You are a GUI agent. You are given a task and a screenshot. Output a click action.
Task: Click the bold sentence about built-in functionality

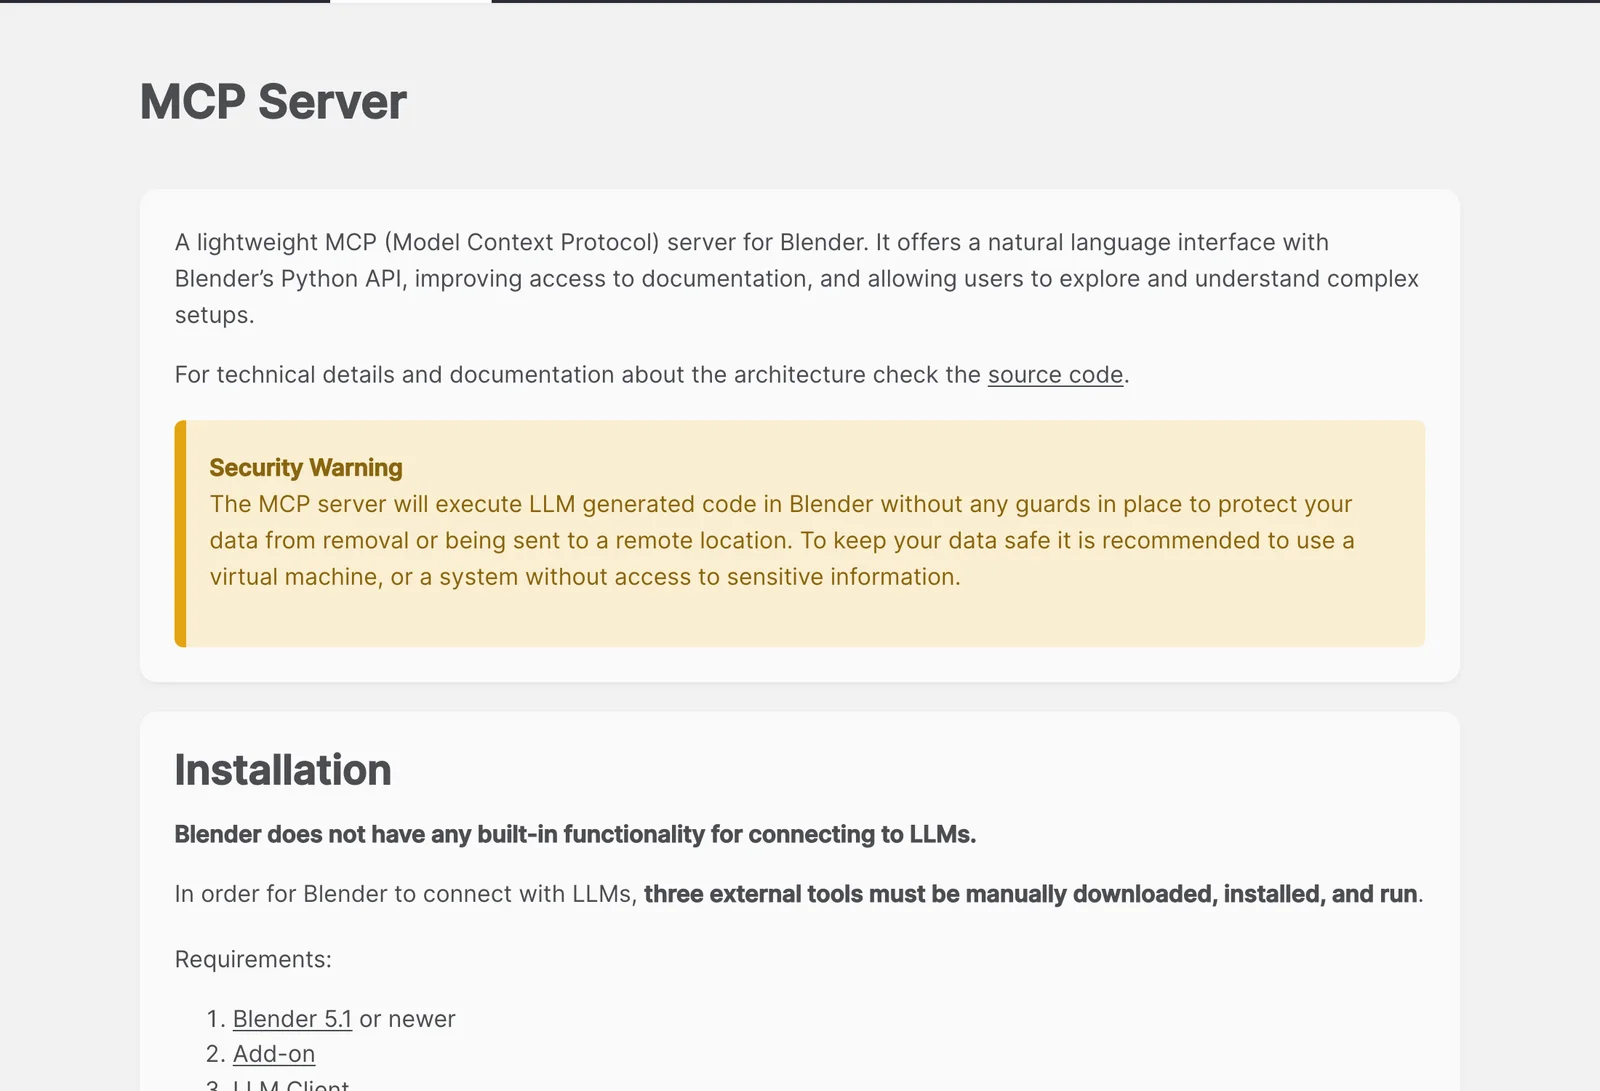(x=575, y=834)
